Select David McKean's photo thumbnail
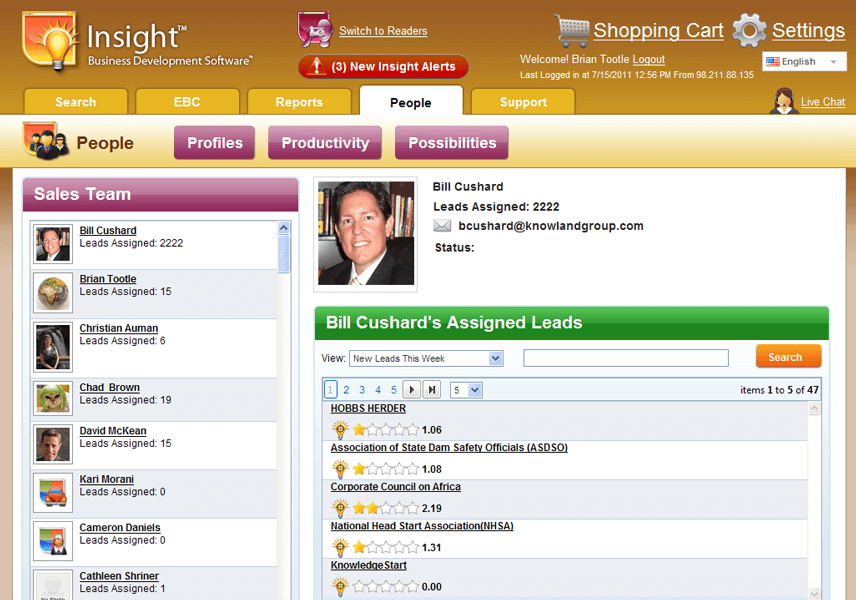This screenshot has width=856, height=600. (53, 444)
